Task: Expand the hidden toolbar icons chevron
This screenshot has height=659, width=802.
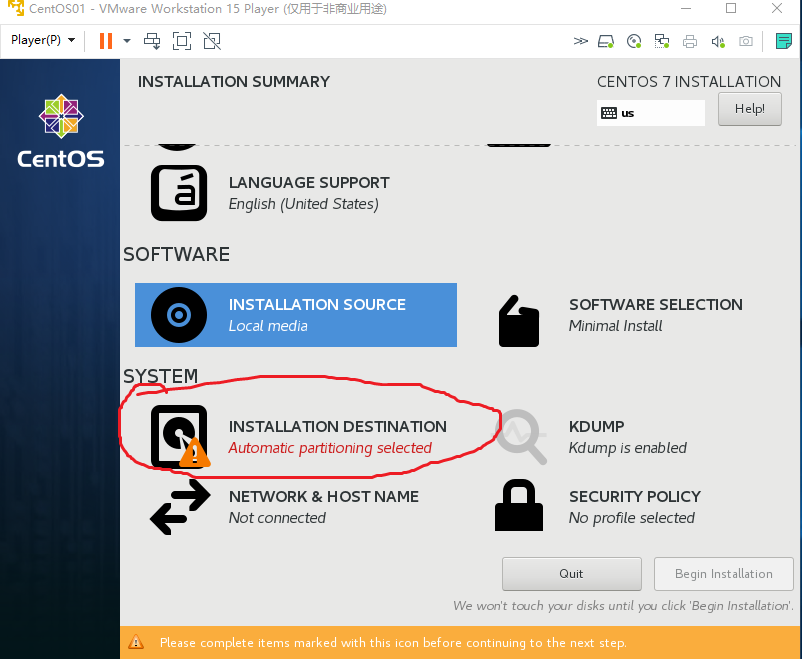Action: (580, 41)
